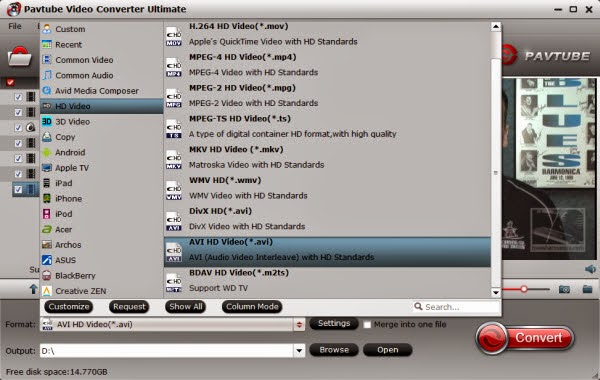Click the Show All button
Image resolution: width=600 pixels, height=380 pixels.
tap(186, 307)
